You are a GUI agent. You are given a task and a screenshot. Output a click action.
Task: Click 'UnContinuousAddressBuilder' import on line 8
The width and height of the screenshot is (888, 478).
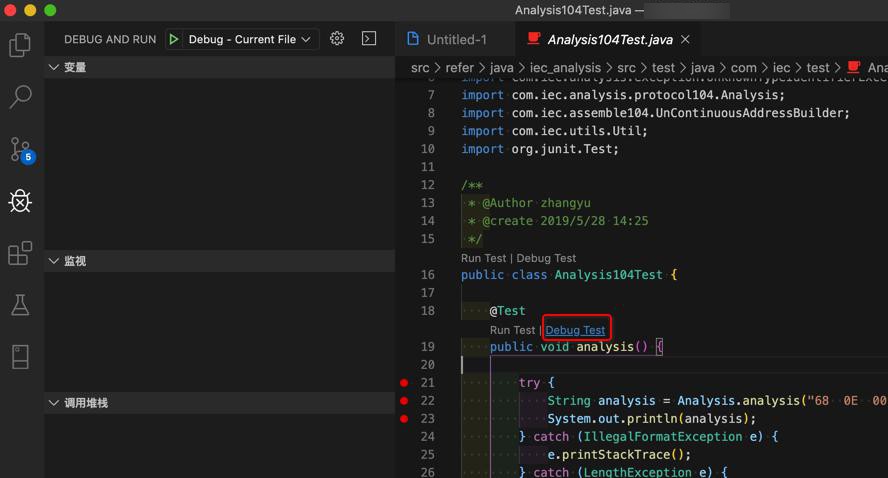click(x=752, y=113)
